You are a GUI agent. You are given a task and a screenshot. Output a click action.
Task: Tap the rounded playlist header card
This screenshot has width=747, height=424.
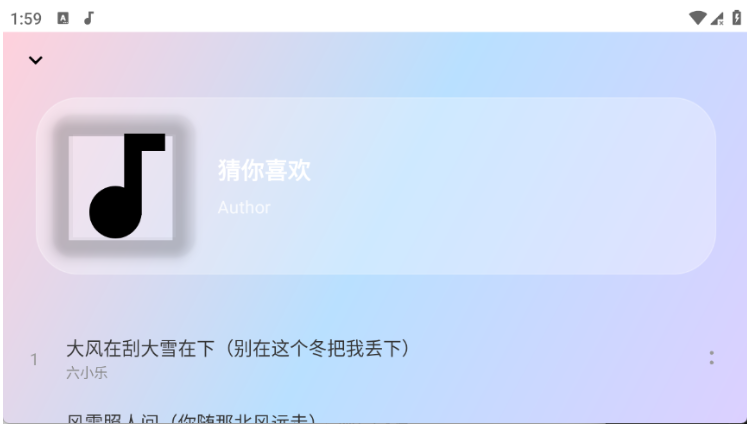(x=376, y=186)
